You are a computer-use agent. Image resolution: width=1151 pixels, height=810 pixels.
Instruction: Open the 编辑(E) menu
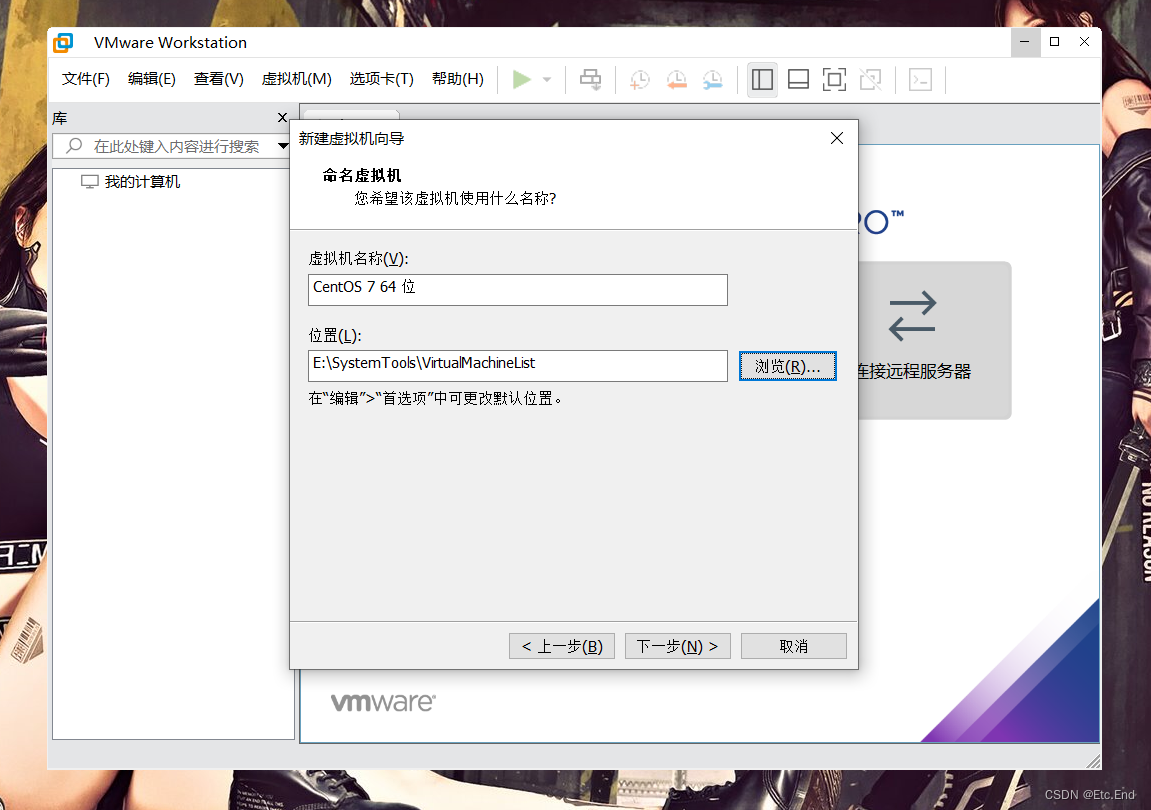coord(152,79)
